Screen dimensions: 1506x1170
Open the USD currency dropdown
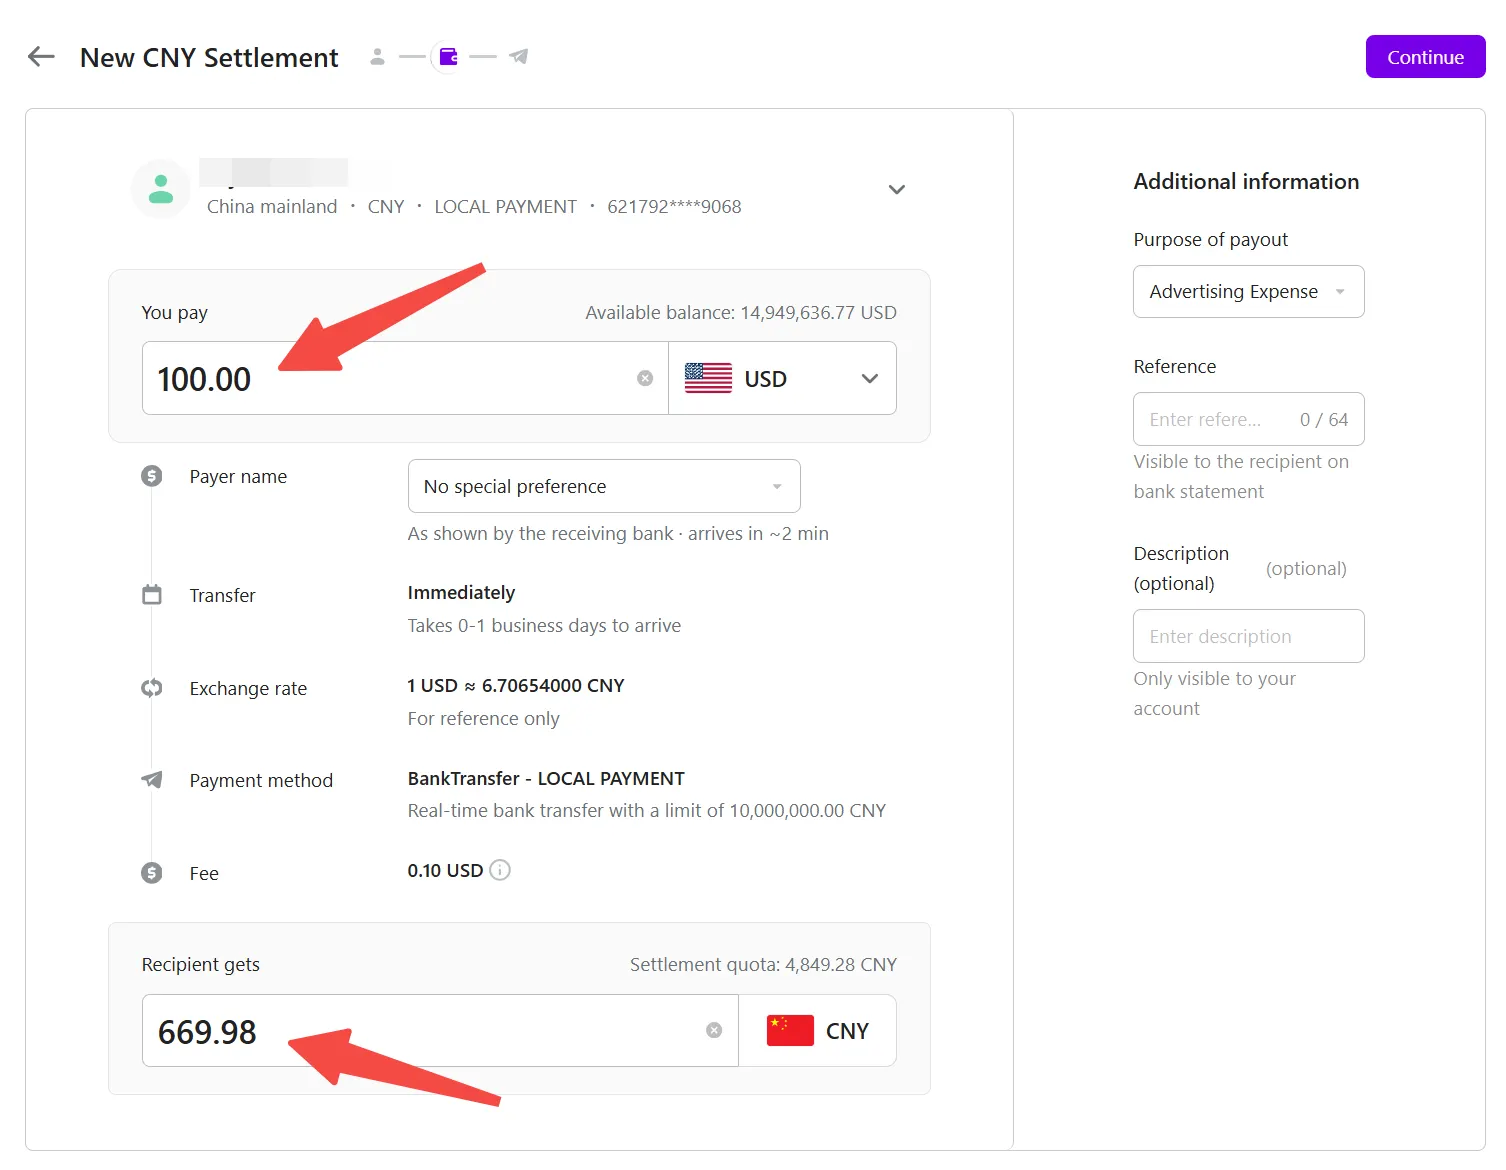tap(782, 378)
